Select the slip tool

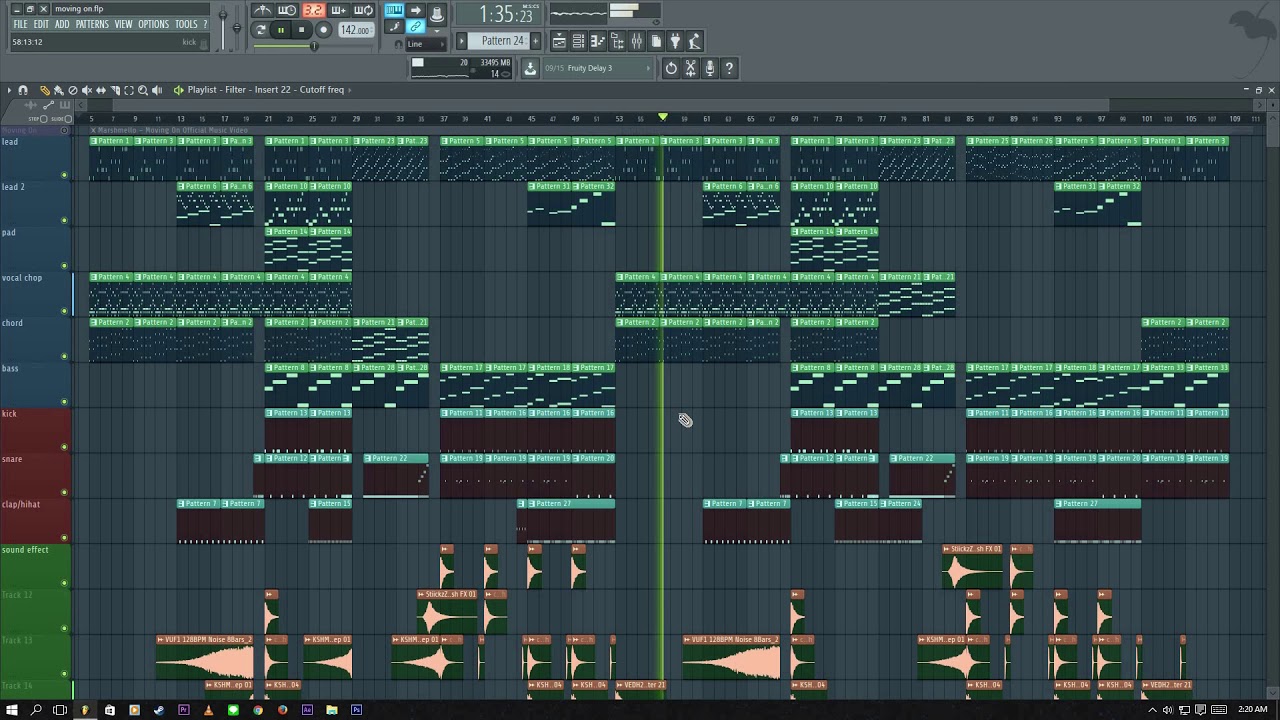pyautogui.click(x=100, y=90)
